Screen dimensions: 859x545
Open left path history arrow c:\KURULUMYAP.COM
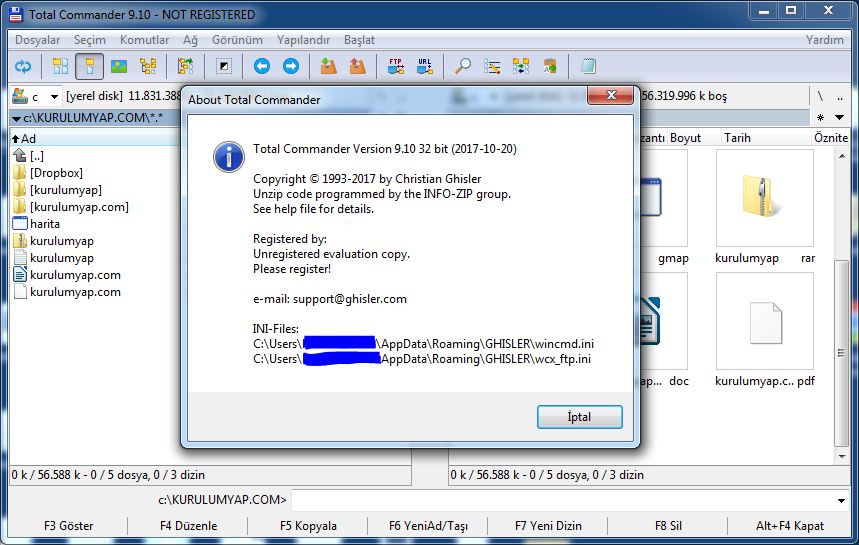tap(16, 118)
